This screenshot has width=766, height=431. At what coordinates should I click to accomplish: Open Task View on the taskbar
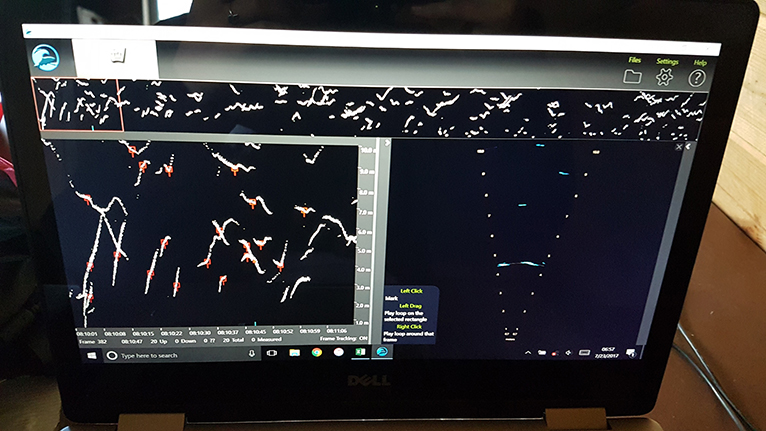pos(272,354)
